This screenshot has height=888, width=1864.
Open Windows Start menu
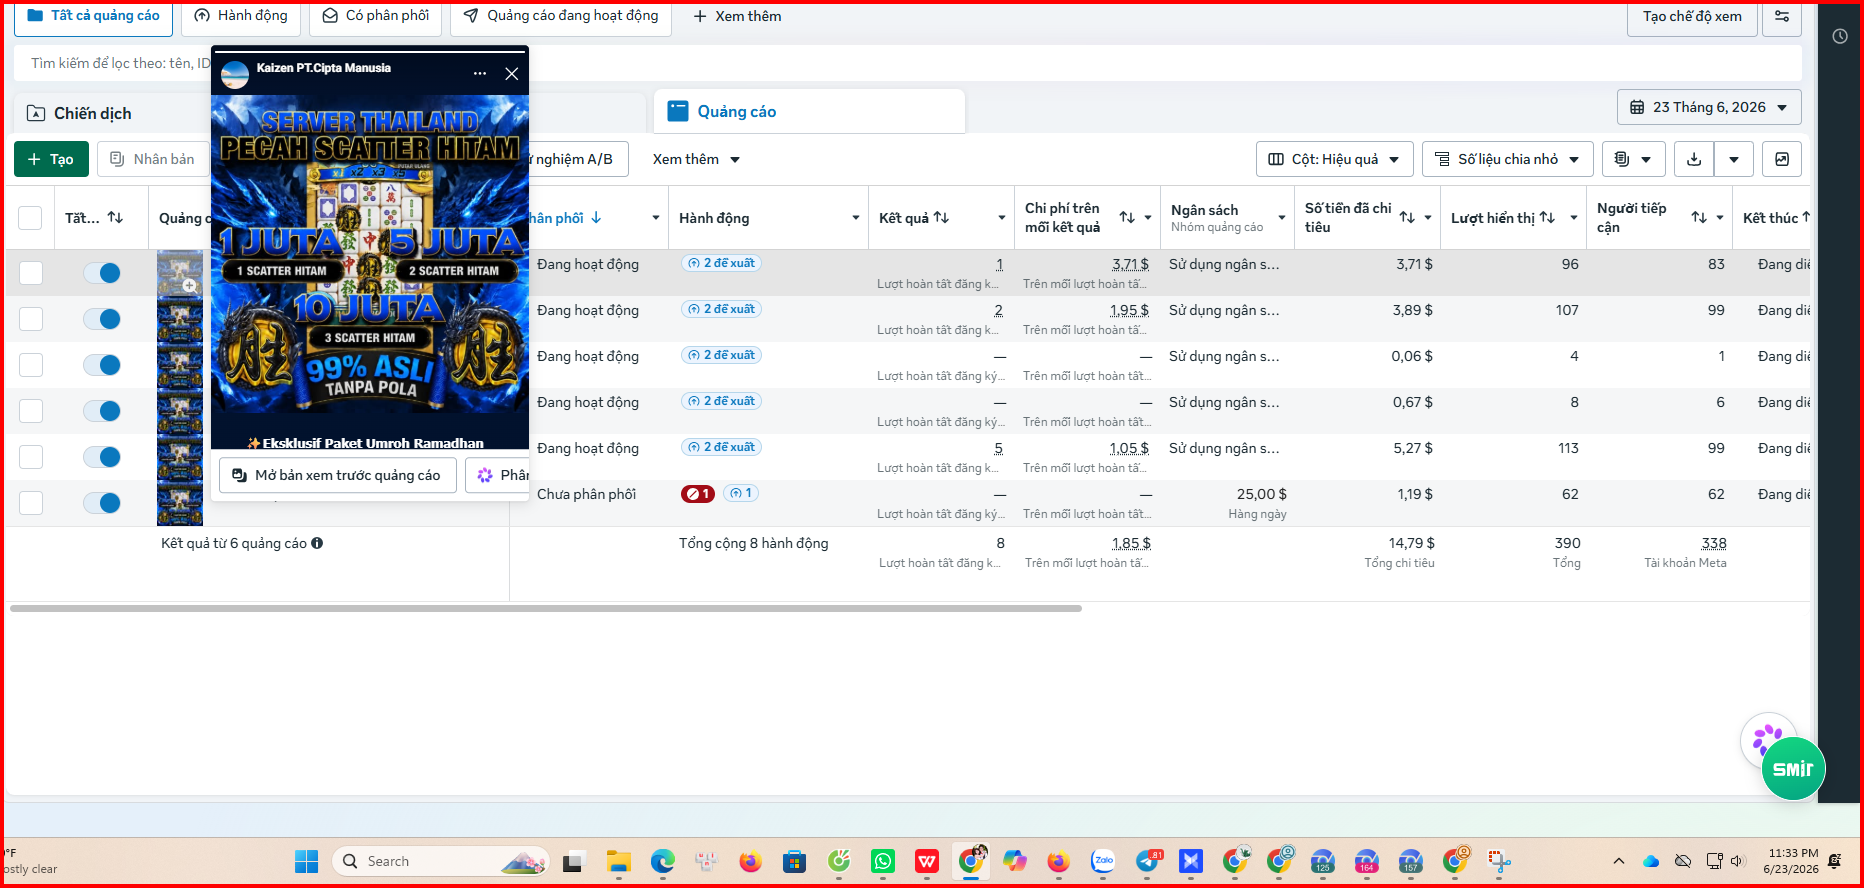point(307,861)
